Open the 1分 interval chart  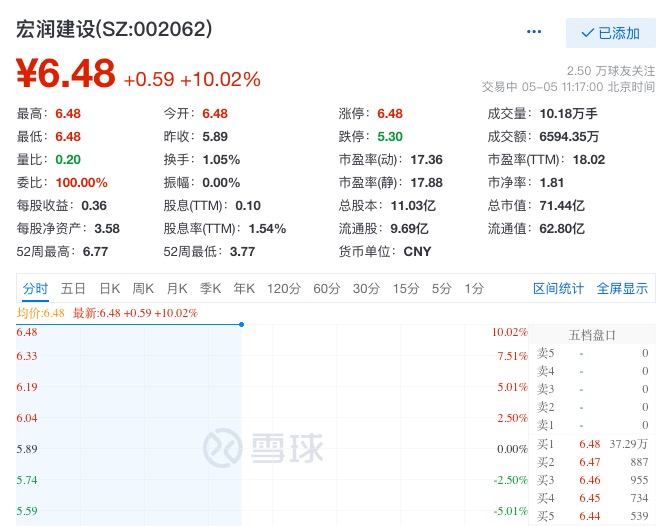(474, 288)
